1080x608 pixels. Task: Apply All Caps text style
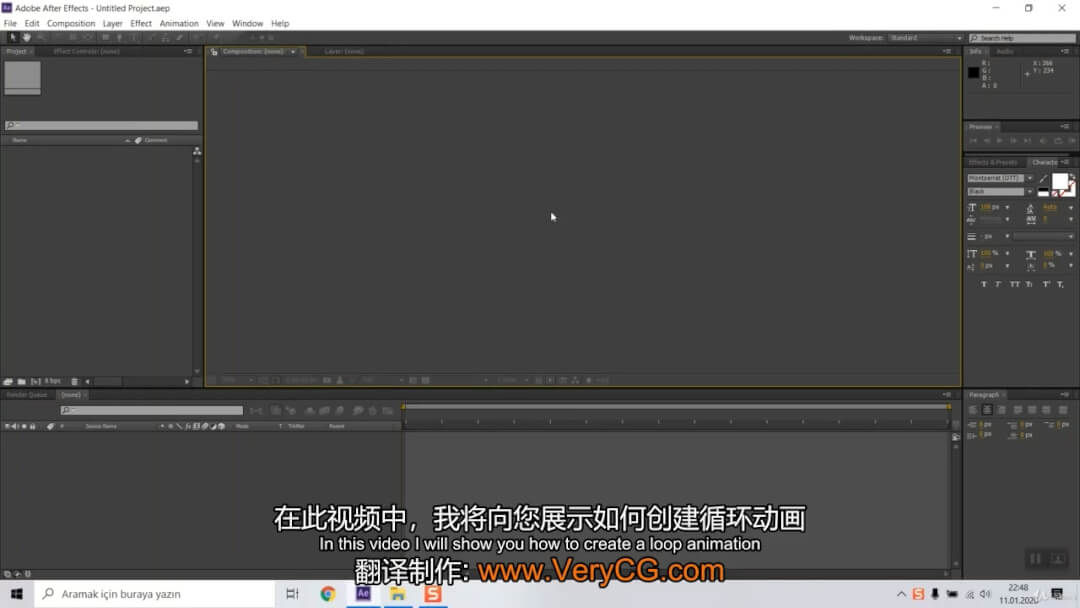[1015, 284]
